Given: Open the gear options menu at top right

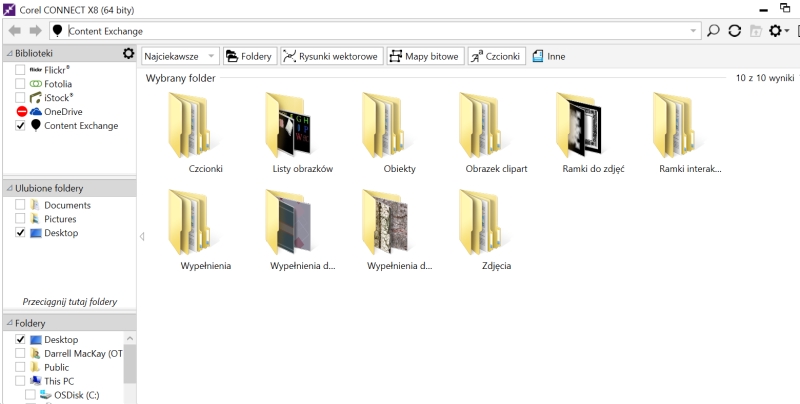Looking at the screenshot, I should point(777,31).
